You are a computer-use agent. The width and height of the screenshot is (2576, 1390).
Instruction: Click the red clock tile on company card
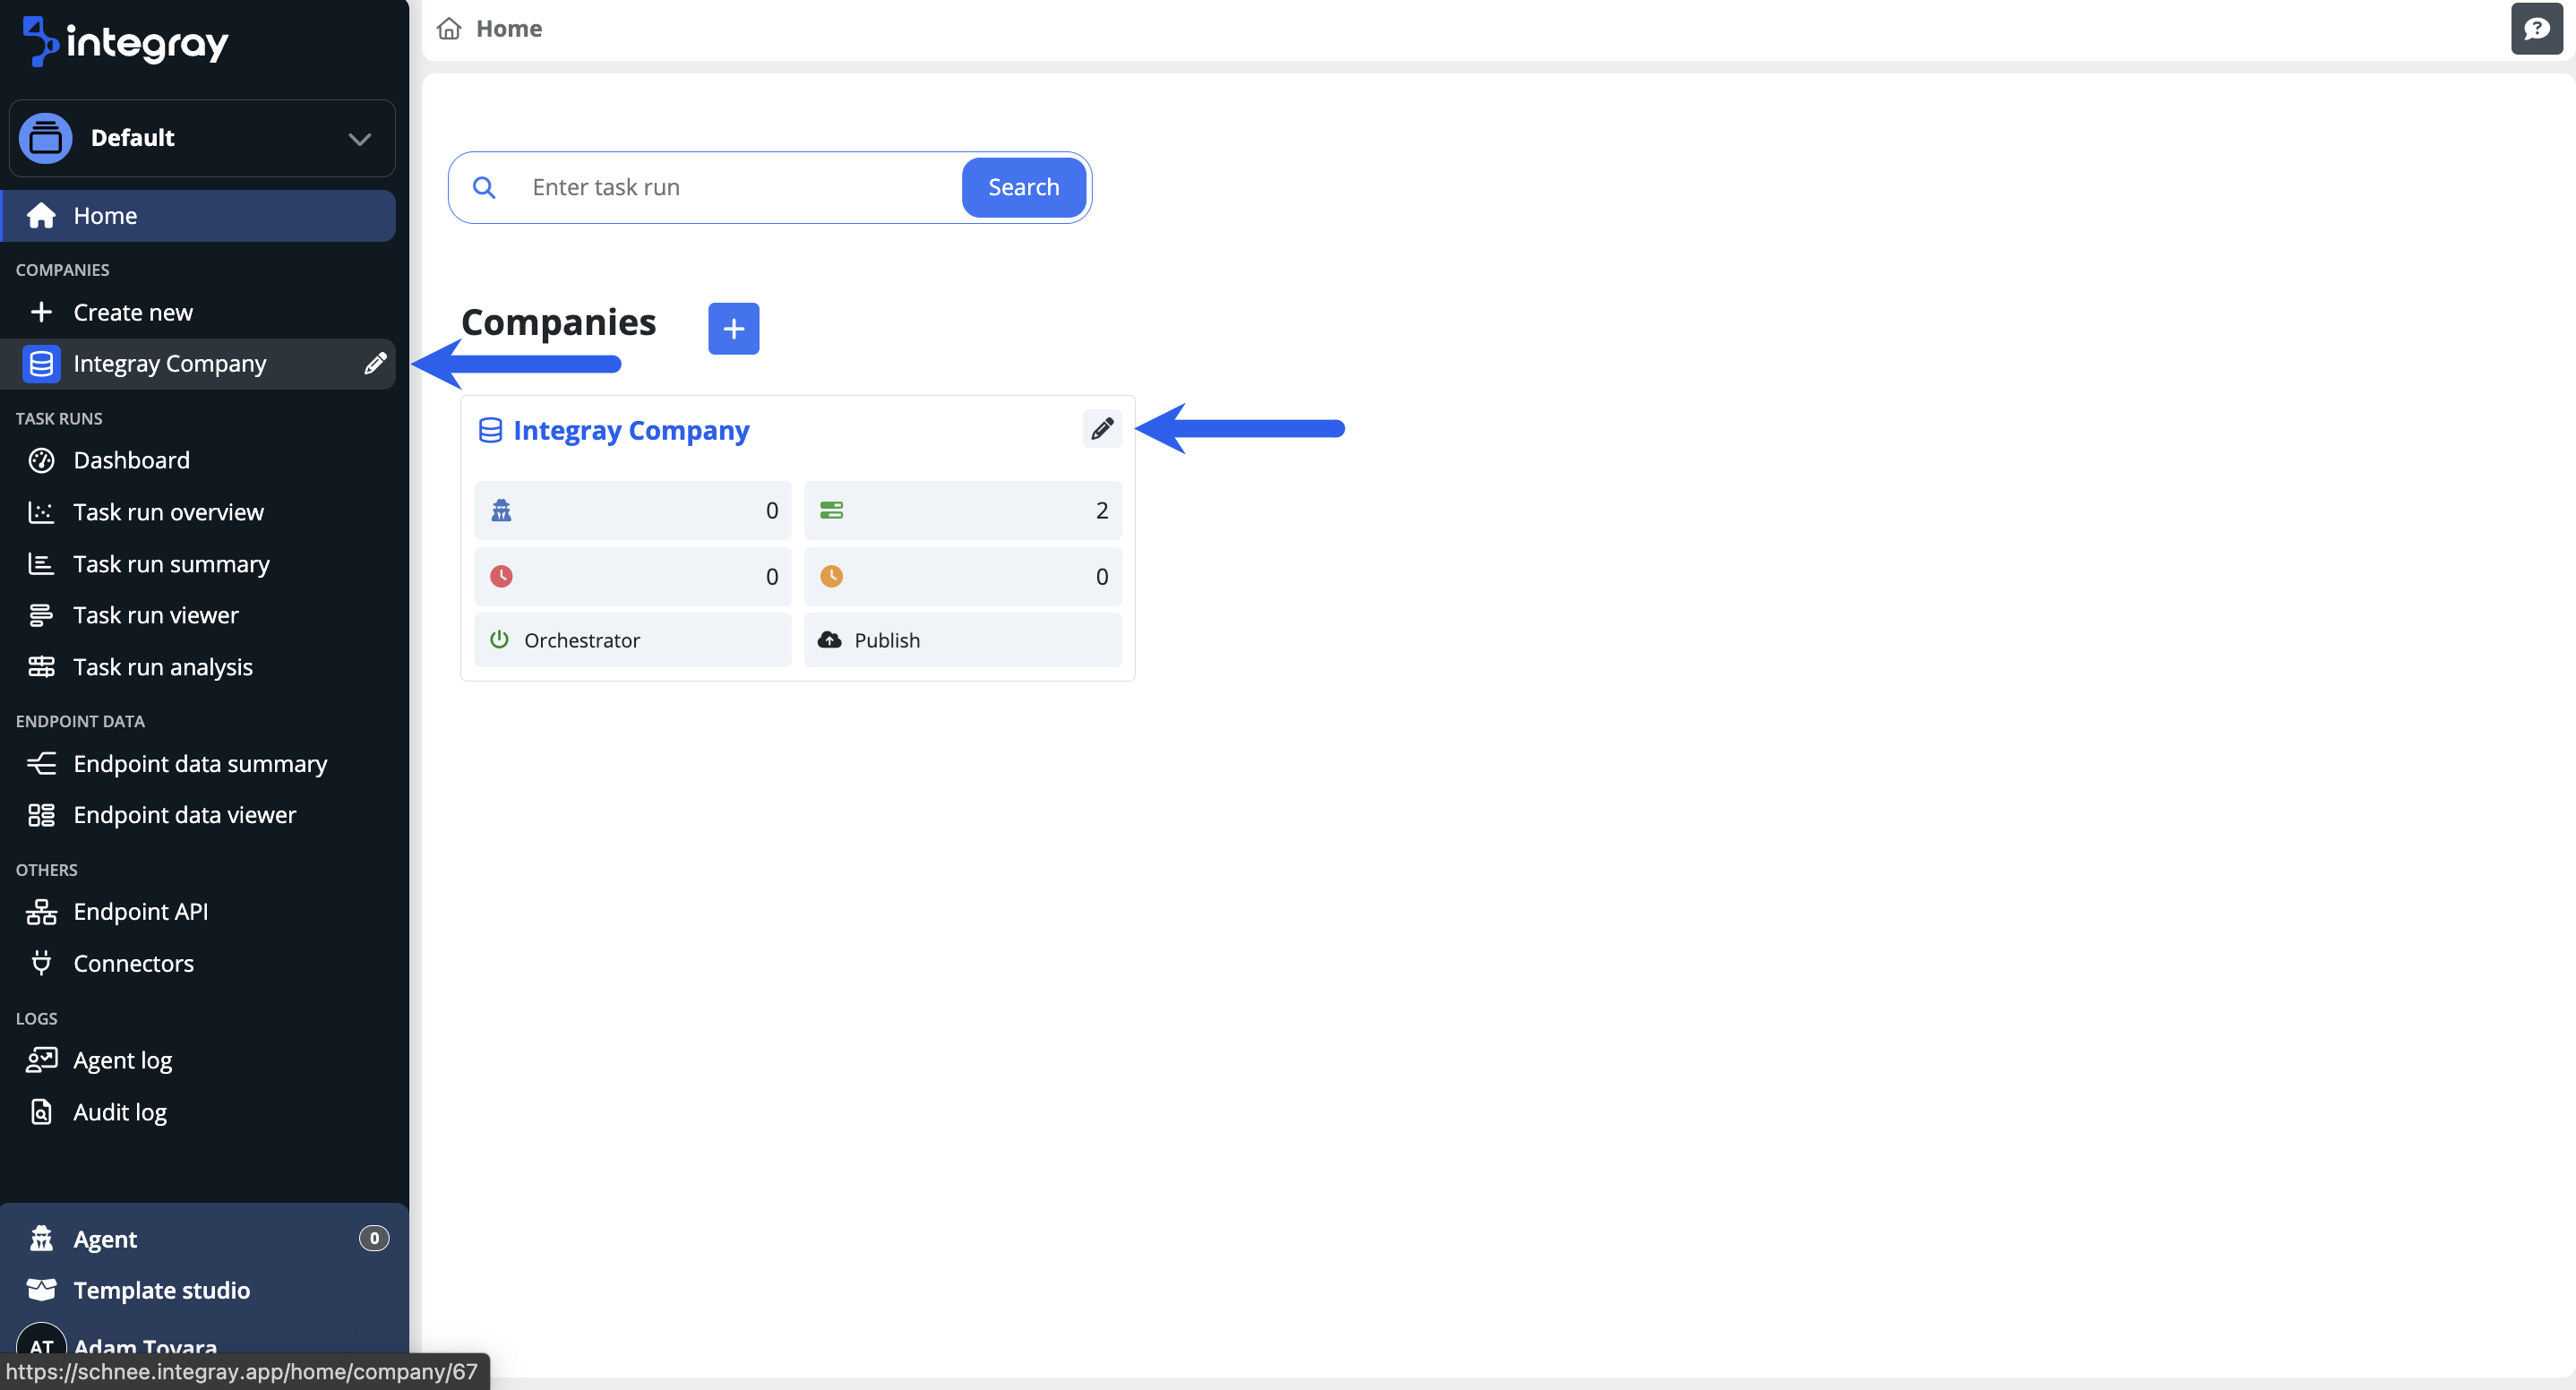coord(632,577)
